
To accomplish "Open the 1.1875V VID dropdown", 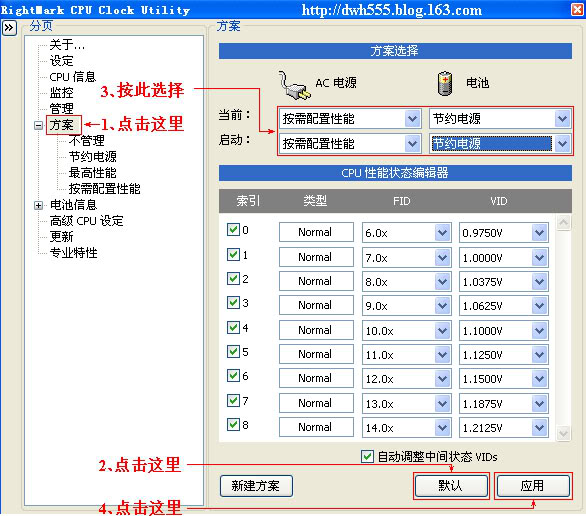I will pos(539,403).
